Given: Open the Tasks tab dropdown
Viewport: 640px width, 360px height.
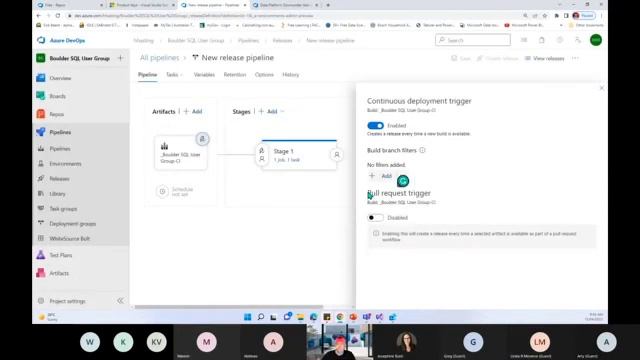Looking at the screenshot, I should pyautogui.click(x=174, y=75).
